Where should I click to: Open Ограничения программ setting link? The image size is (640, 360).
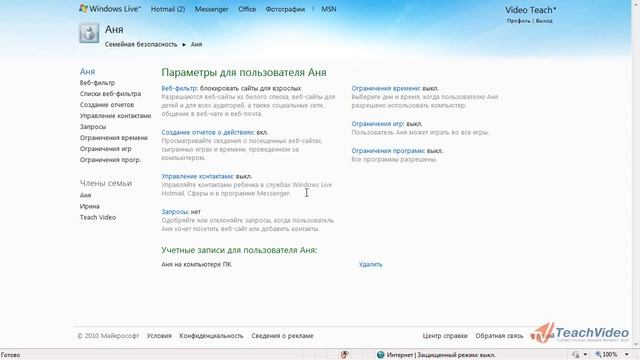(x=388, y=151)
